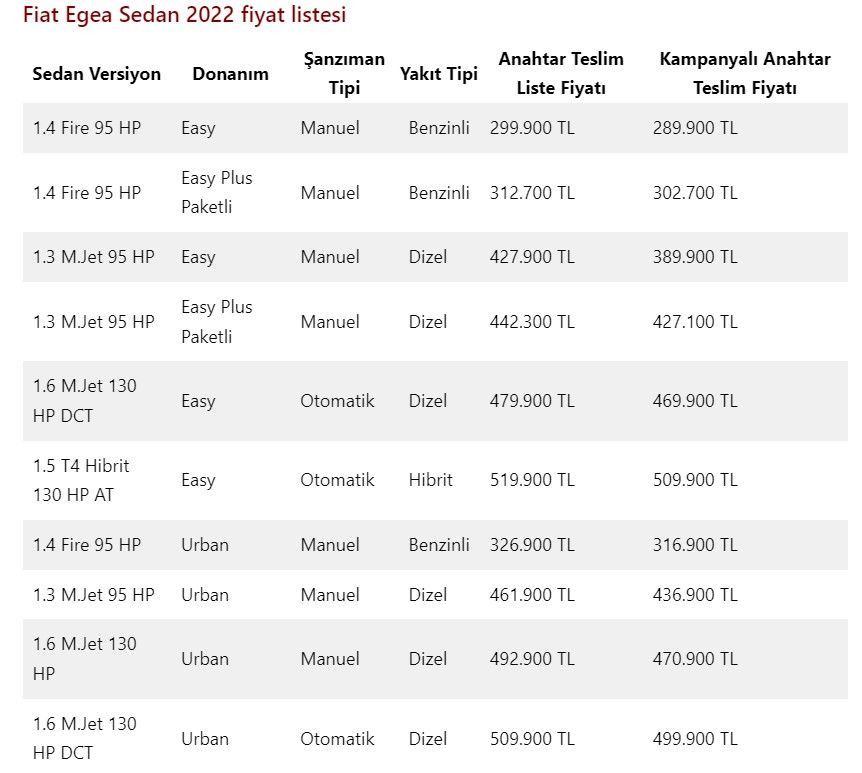Click 'Anahtar Teslim Liste Fiyatı' header
Screen dimensions: 862x773
click(x=561, y=73)
